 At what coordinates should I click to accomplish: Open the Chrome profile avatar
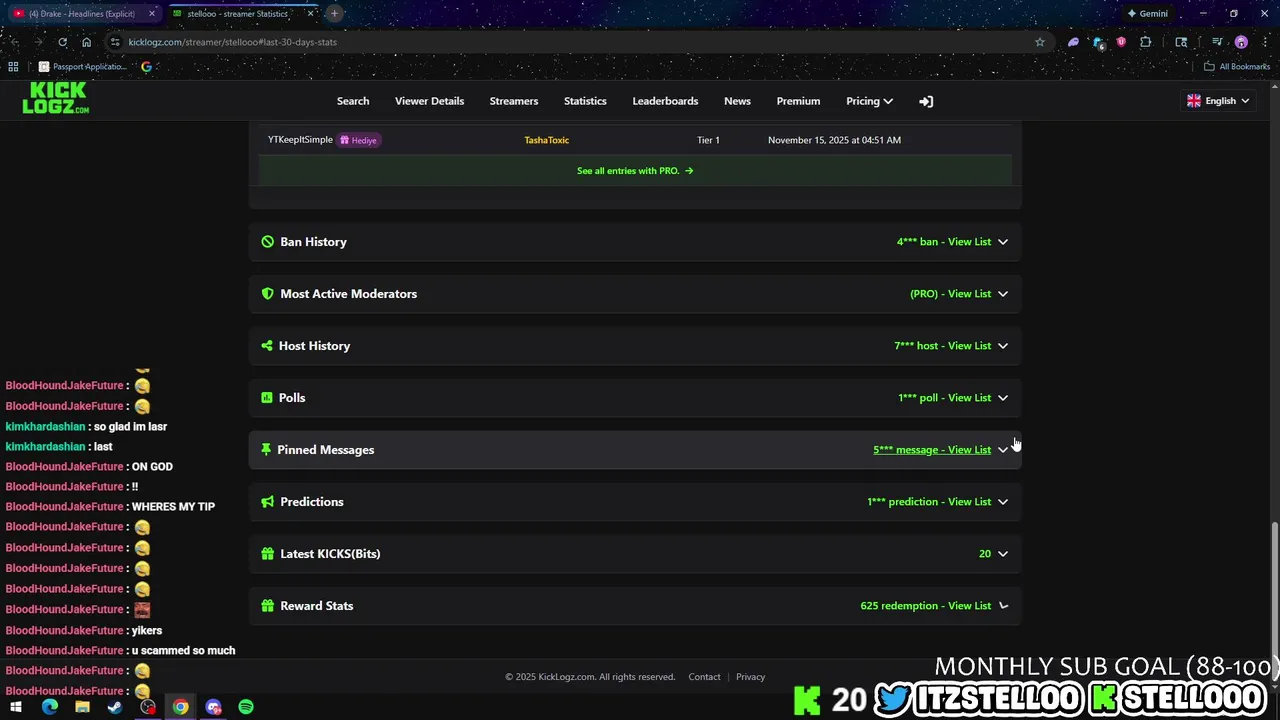(x=1241, y=42)
